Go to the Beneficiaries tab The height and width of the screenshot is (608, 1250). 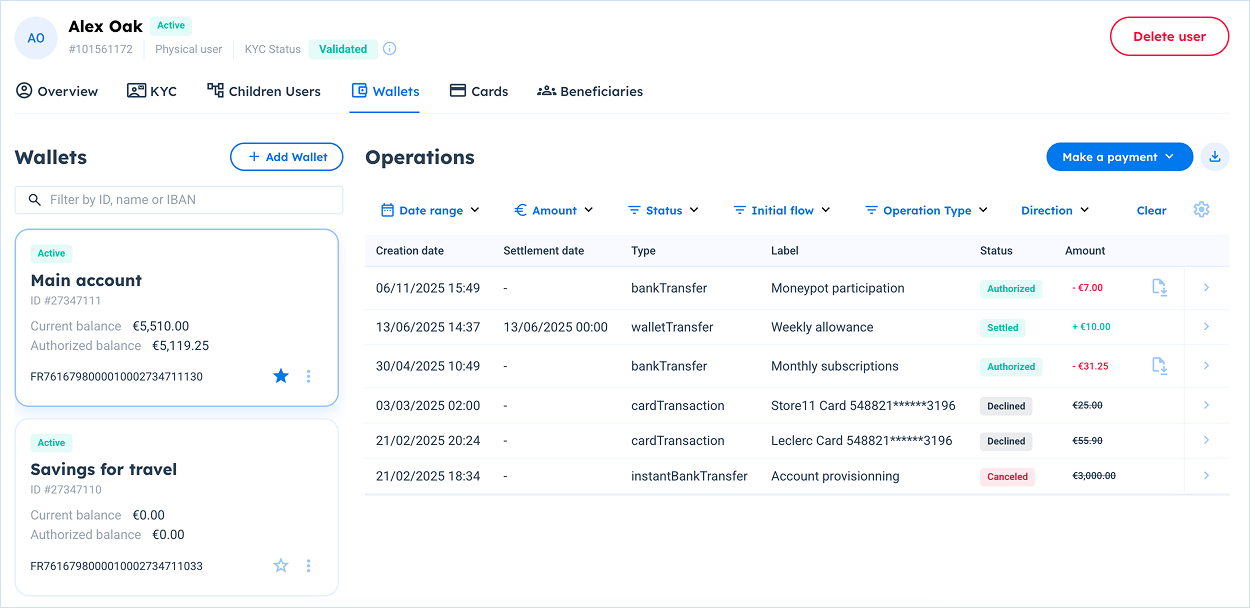(590, 91)
